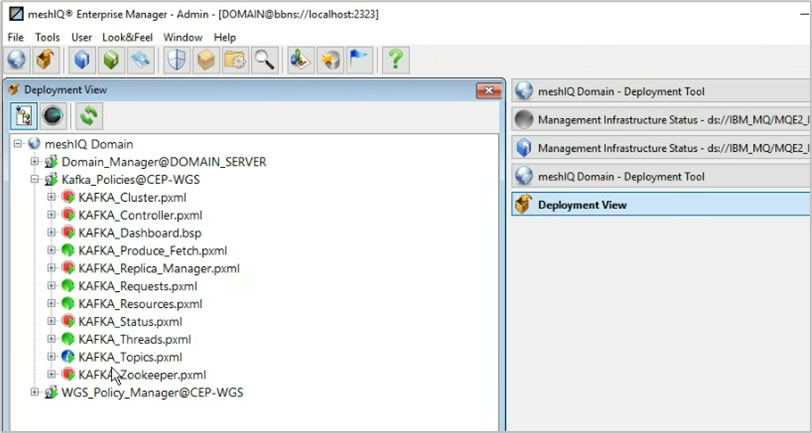Select KAFKA_Threads.pxml policy
The image size is (812, 433).
click(135, 339)
